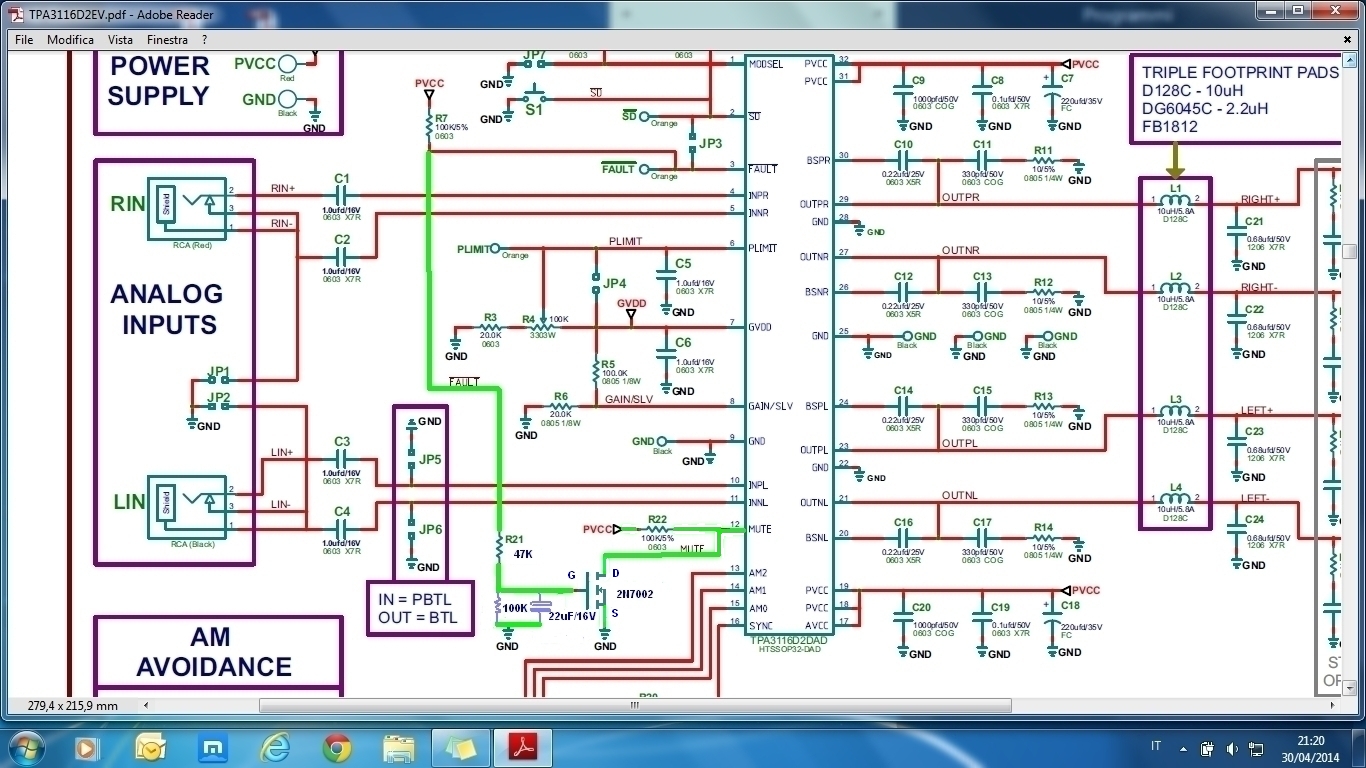The image size is (1366, 768).
Task: Click the 22uF/16V capacitor label
Action: pos(572,617)
